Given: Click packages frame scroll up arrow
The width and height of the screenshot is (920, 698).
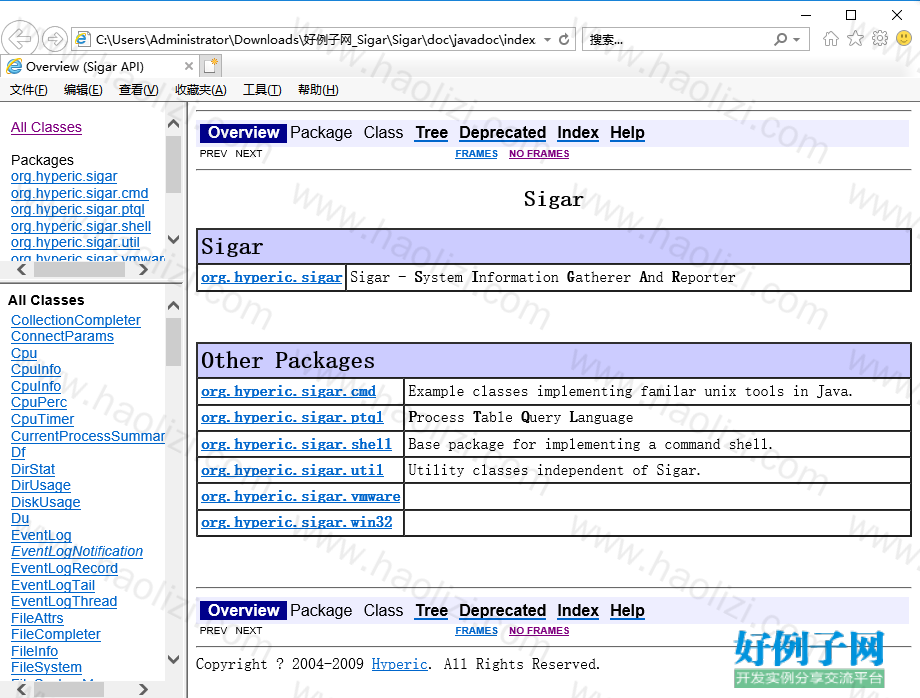Looking at the screenshot, I should [x=173, y=124].
